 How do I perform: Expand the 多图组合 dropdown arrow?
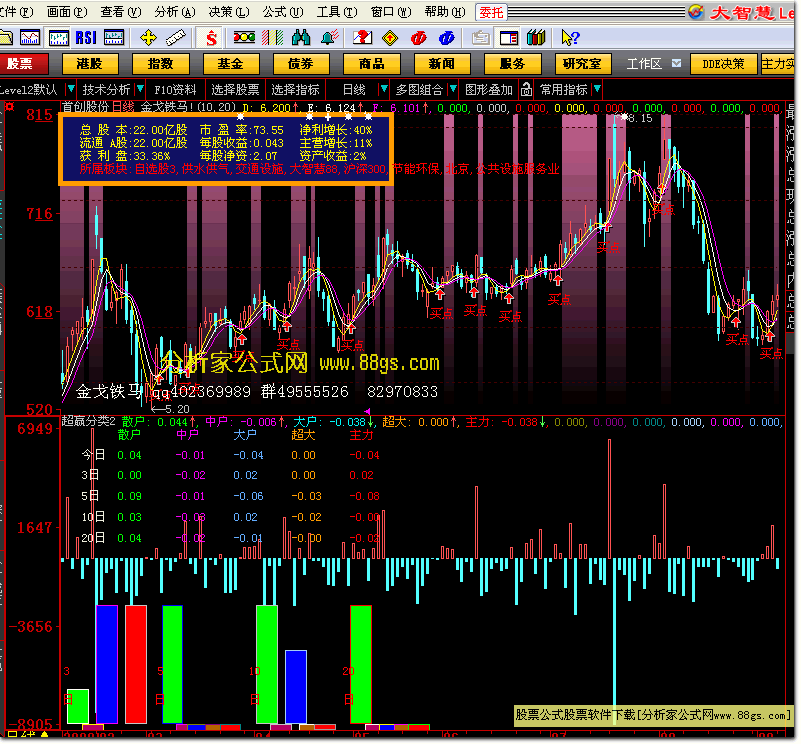(453, 90)
